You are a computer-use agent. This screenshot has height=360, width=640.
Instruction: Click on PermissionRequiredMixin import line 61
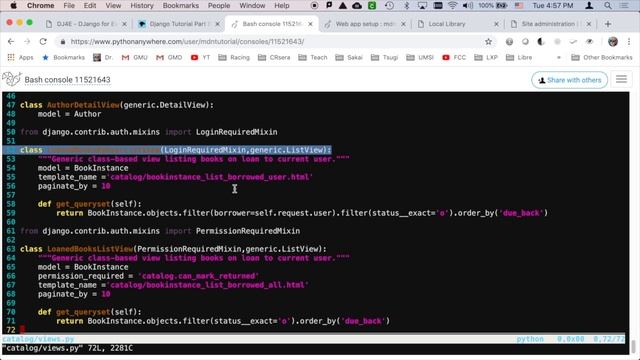[160, 231]
